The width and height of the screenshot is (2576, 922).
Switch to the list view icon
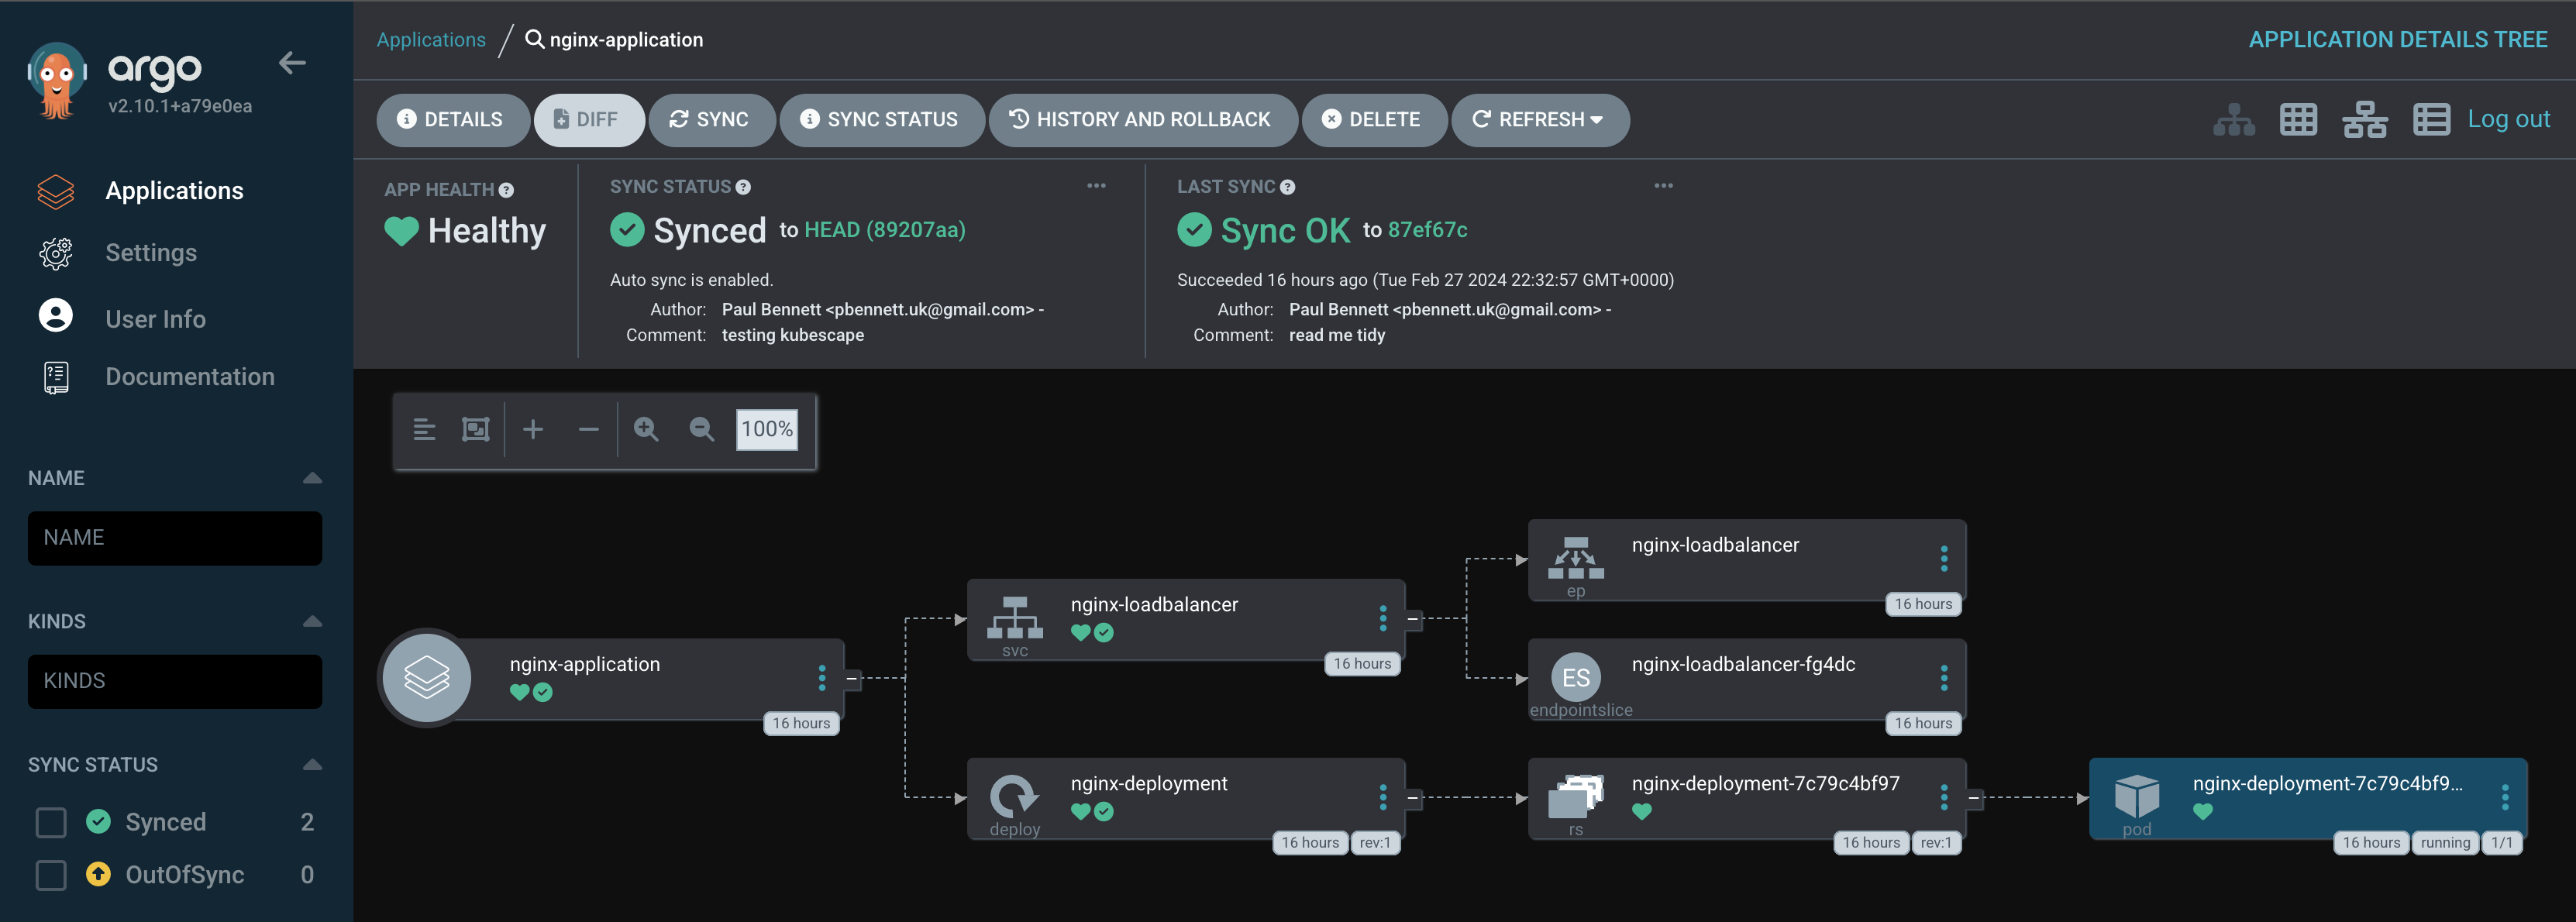[x=2430, y=120]
